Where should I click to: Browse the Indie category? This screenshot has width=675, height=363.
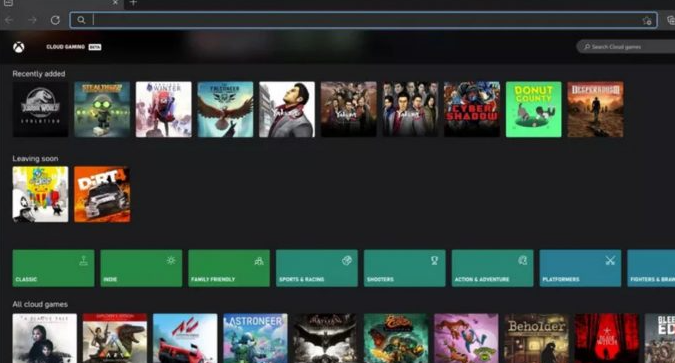pos(141,268)
